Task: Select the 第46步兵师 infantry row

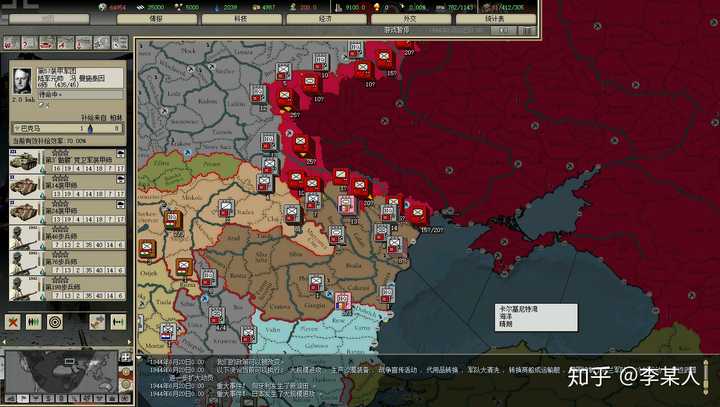Action: pyautogui.click(x=68, y=237)
